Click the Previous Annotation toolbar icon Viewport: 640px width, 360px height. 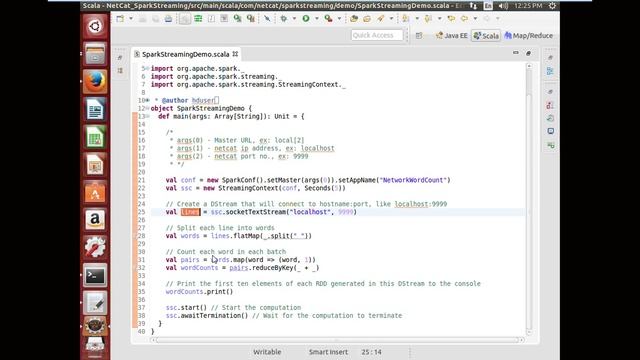pos(428,18)
